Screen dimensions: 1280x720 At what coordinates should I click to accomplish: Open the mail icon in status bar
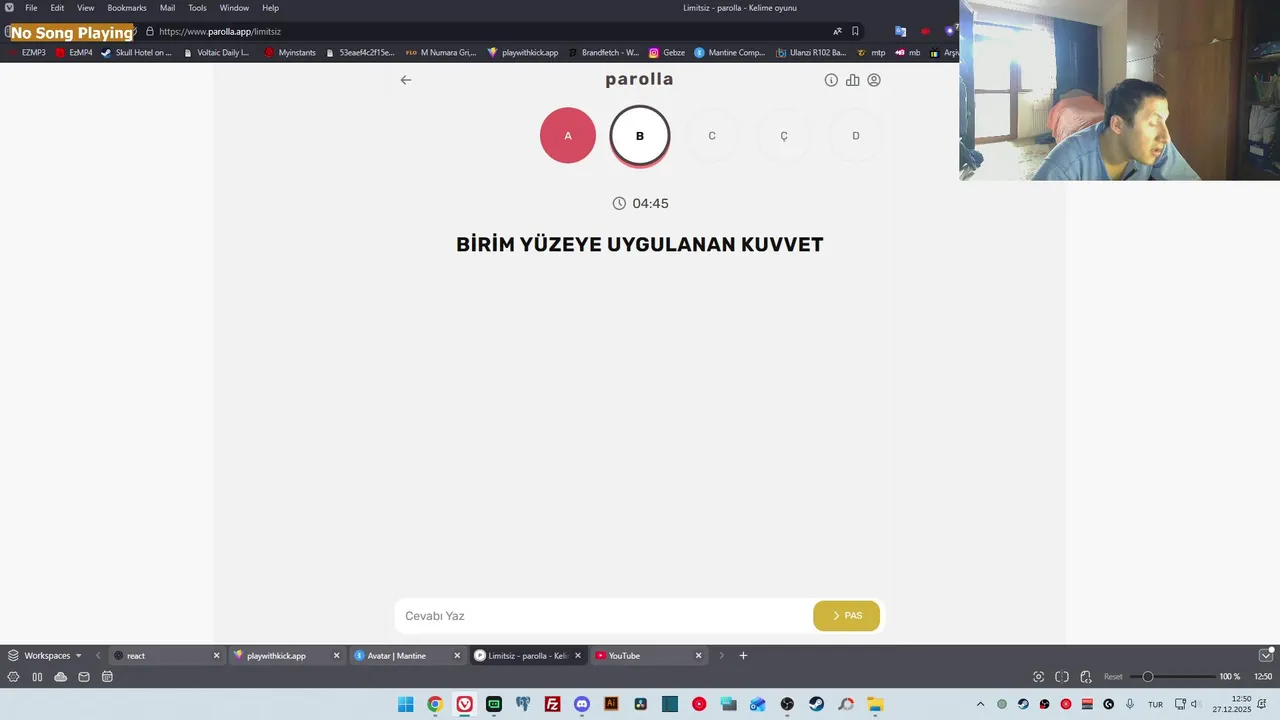click(x=84, y=677)
